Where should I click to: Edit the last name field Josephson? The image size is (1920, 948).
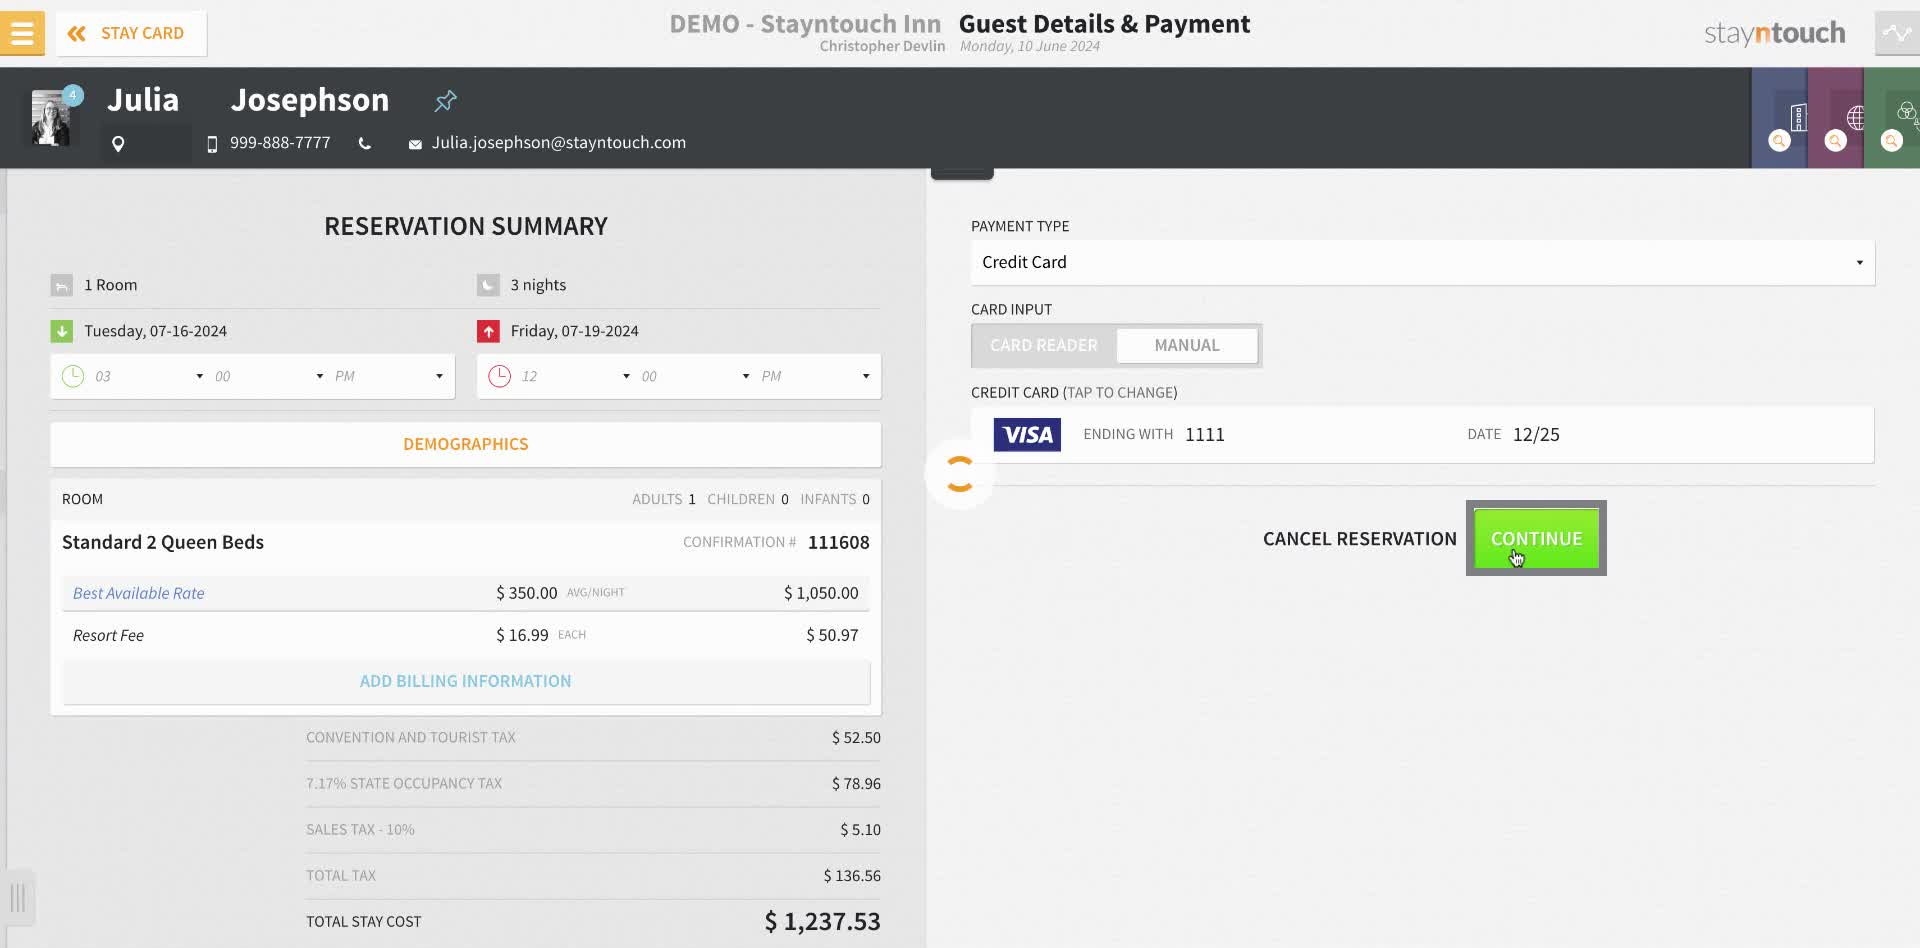pos(310,100)
